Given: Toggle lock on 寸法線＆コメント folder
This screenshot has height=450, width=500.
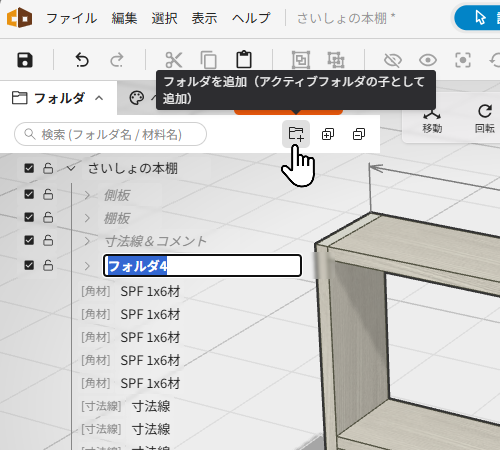Looking at the screenshot, I should (48, 240).
